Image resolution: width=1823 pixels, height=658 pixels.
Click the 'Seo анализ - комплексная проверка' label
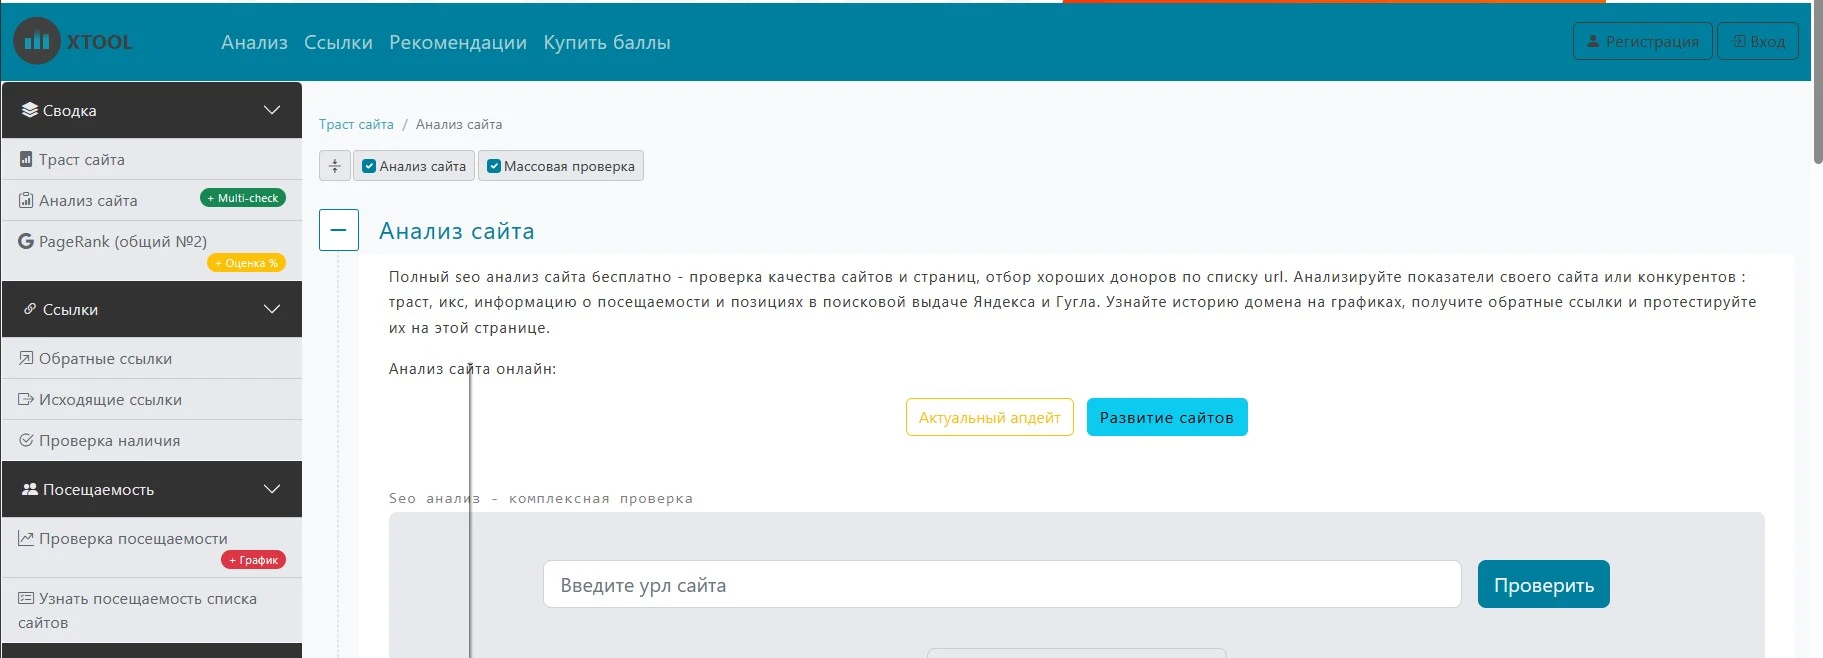(x=541, y=498)
